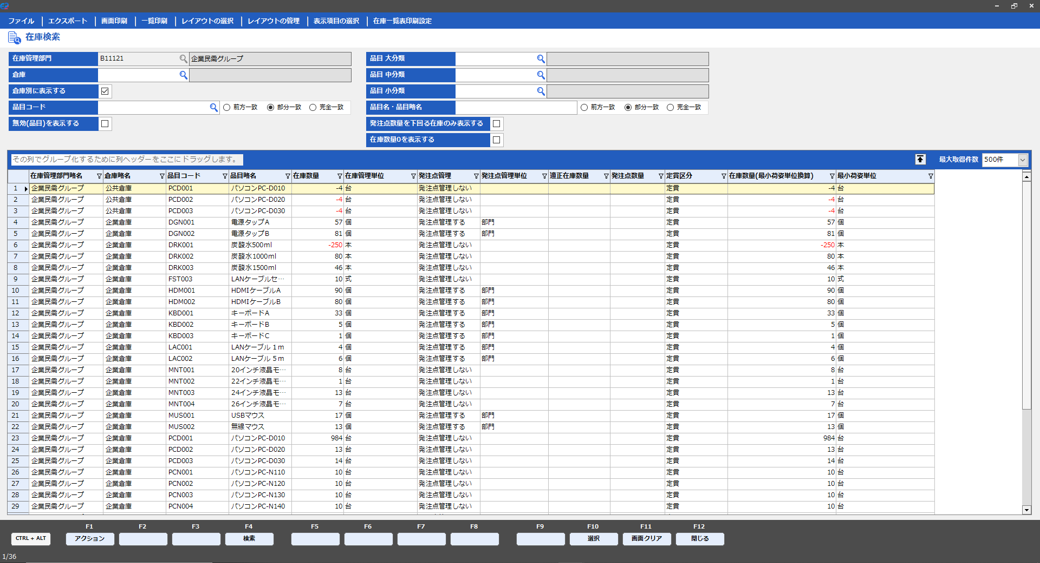This screenshot has height=563, width=1040.
Task: Select 前方一致 for 品目コード
Action: (227, 107)
